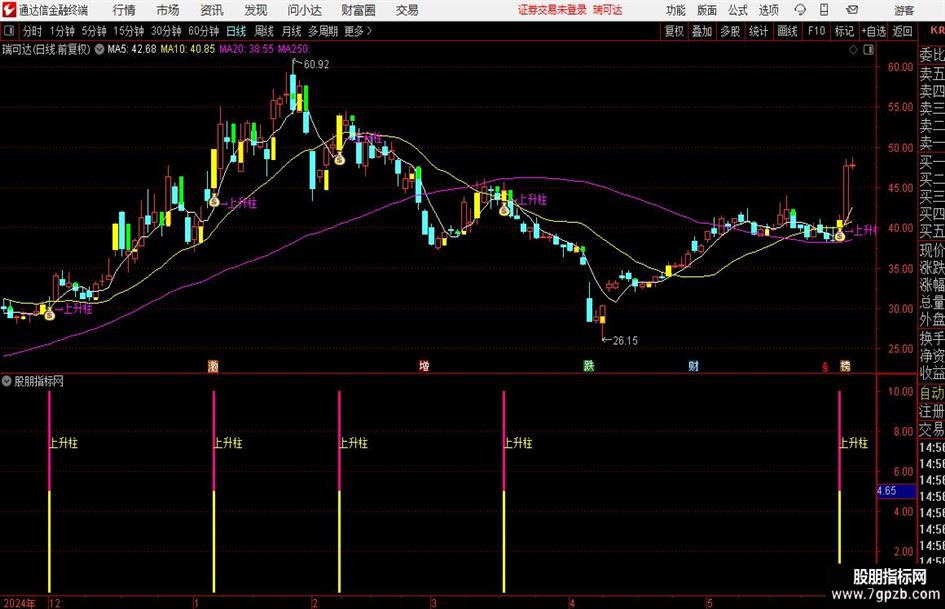Image resolution: width=945 pixels, height=609 pixels.
Task: Open the 选项 menu
Action: tap(768, 10)
